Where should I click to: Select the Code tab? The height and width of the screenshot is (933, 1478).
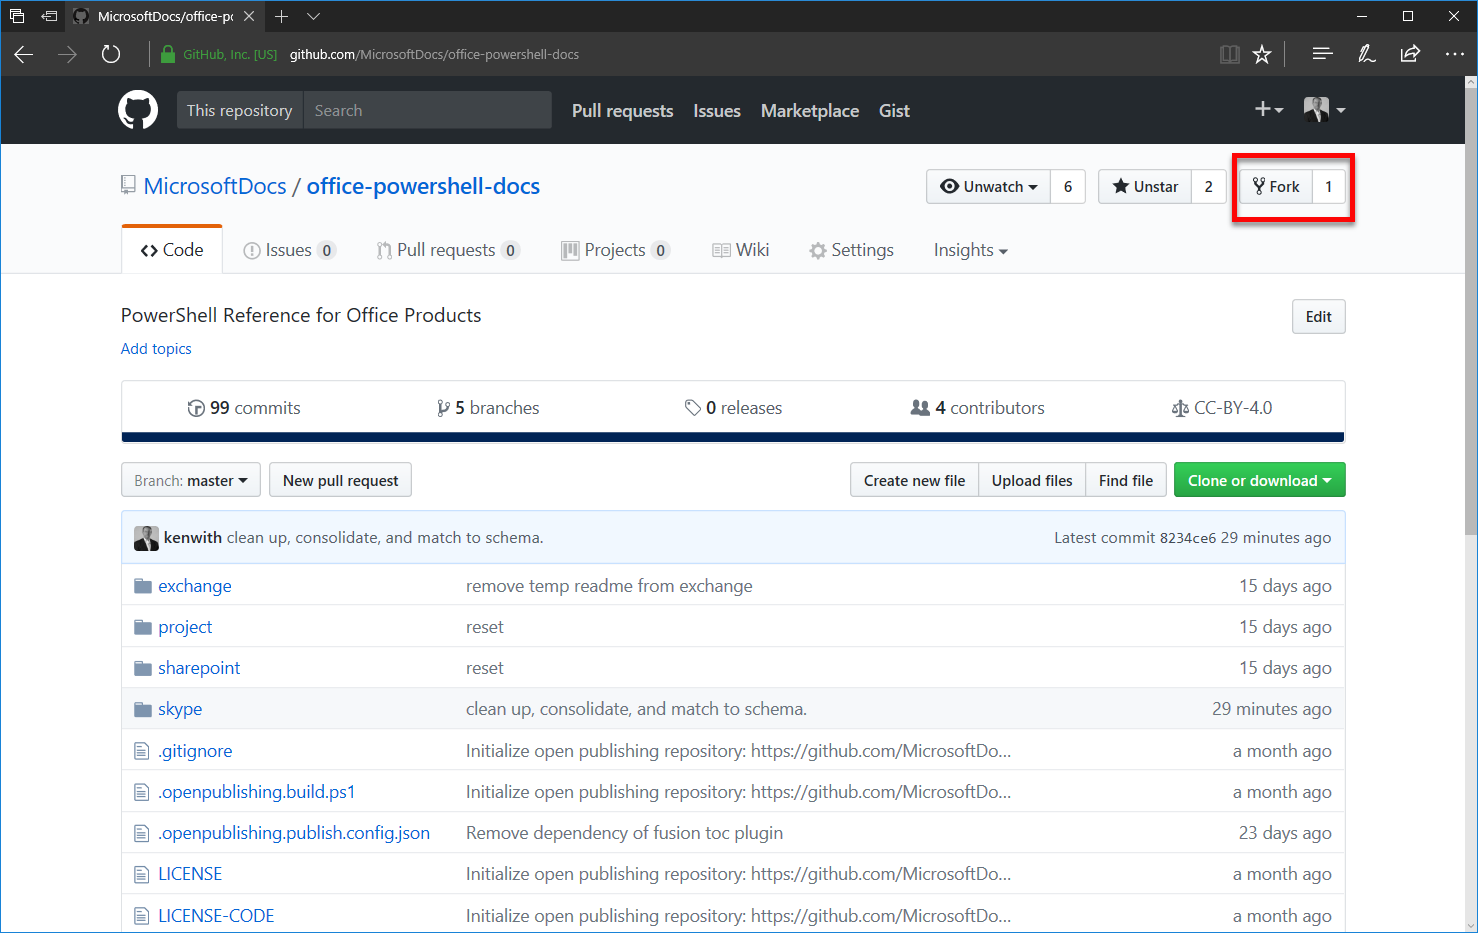(x=172, y=250)
